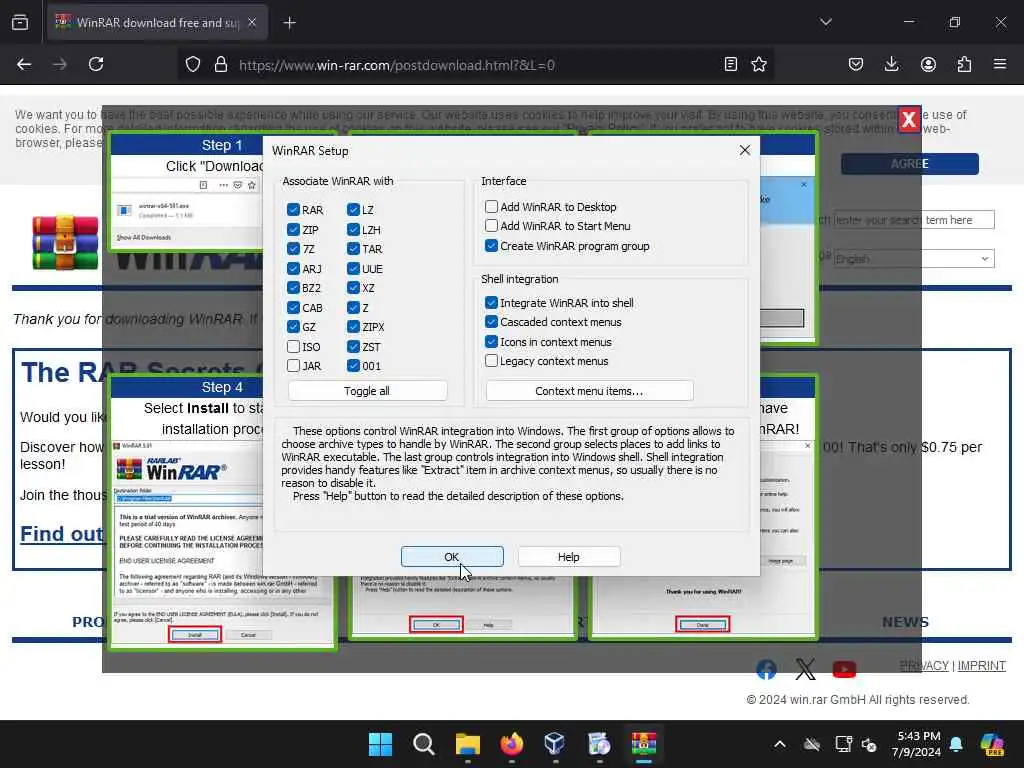The image size is (1024, 768).
Task: Enable Legacy context menus option
Action: tap(491, 360)
